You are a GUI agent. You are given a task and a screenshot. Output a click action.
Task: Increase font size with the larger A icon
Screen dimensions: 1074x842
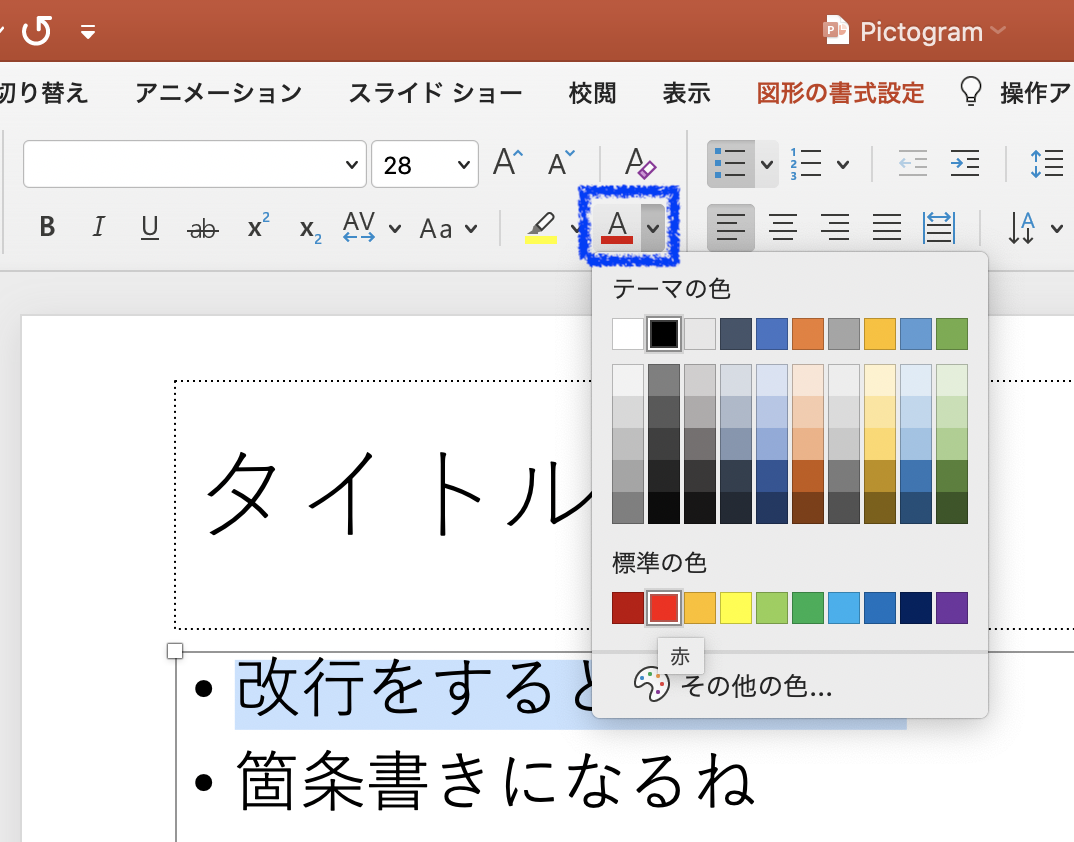click(x=508, y=163)
